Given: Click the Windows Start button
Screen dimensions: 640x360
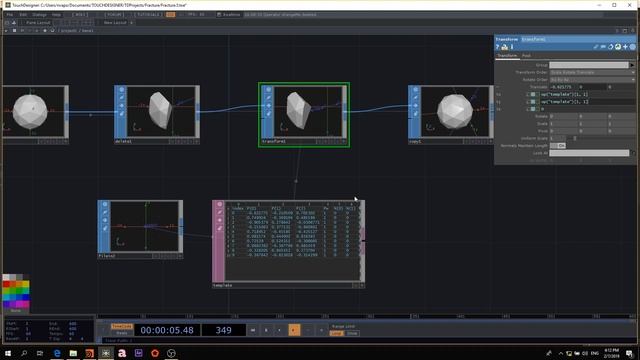Looking at the screenshot, I should (x=7, y=353).
